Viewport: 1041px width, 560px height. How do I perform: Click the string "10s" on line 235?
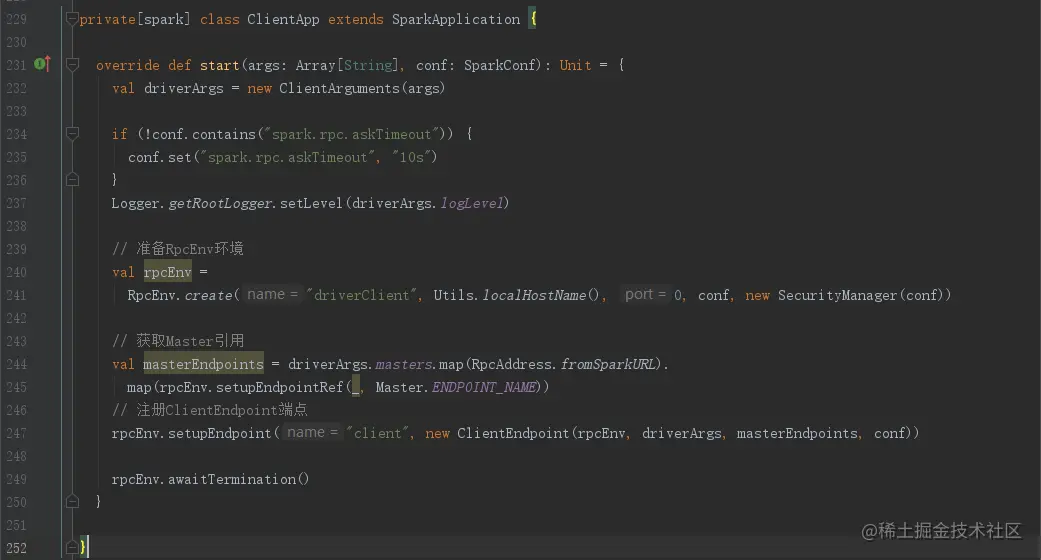tap(411, 157)
